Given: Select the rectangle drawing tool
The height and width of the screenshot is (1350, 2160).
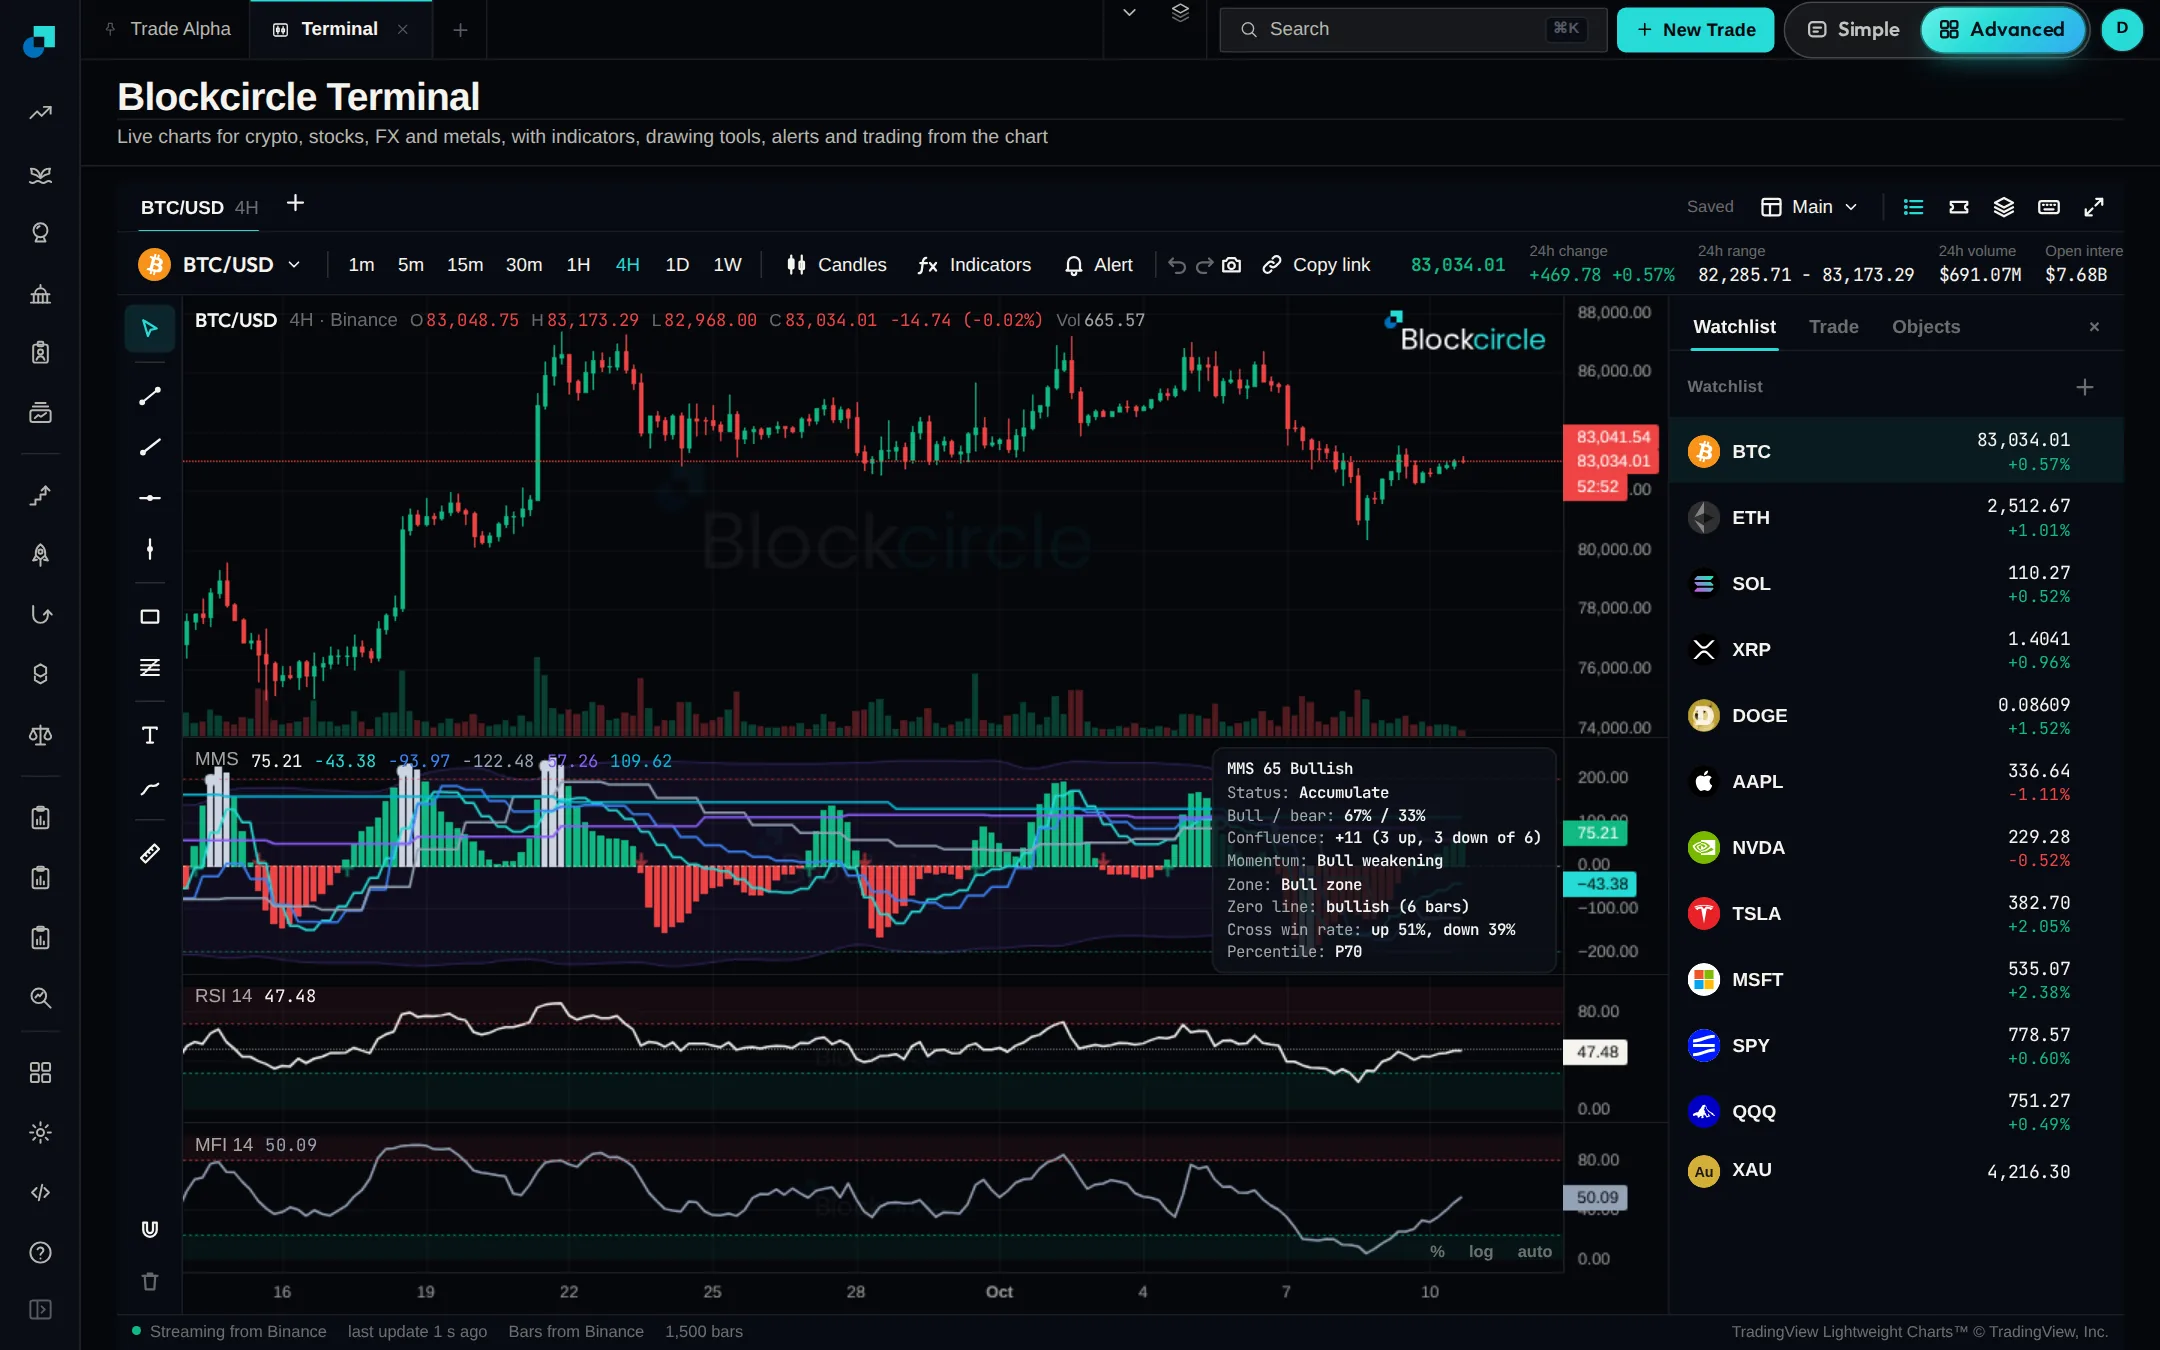Looking at the screenshot, I should coord(150,617).
